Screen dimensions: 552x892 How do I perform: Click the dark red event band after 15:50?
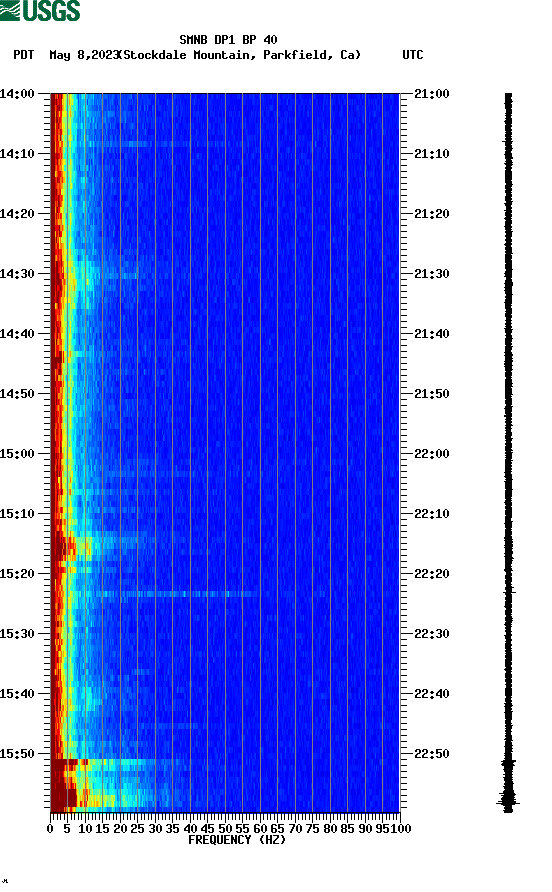tap(64, 784)
